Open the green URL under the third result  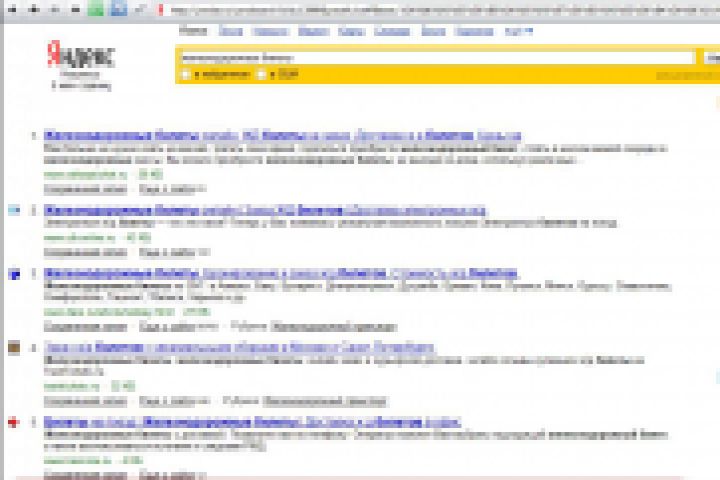coord(109,312)
